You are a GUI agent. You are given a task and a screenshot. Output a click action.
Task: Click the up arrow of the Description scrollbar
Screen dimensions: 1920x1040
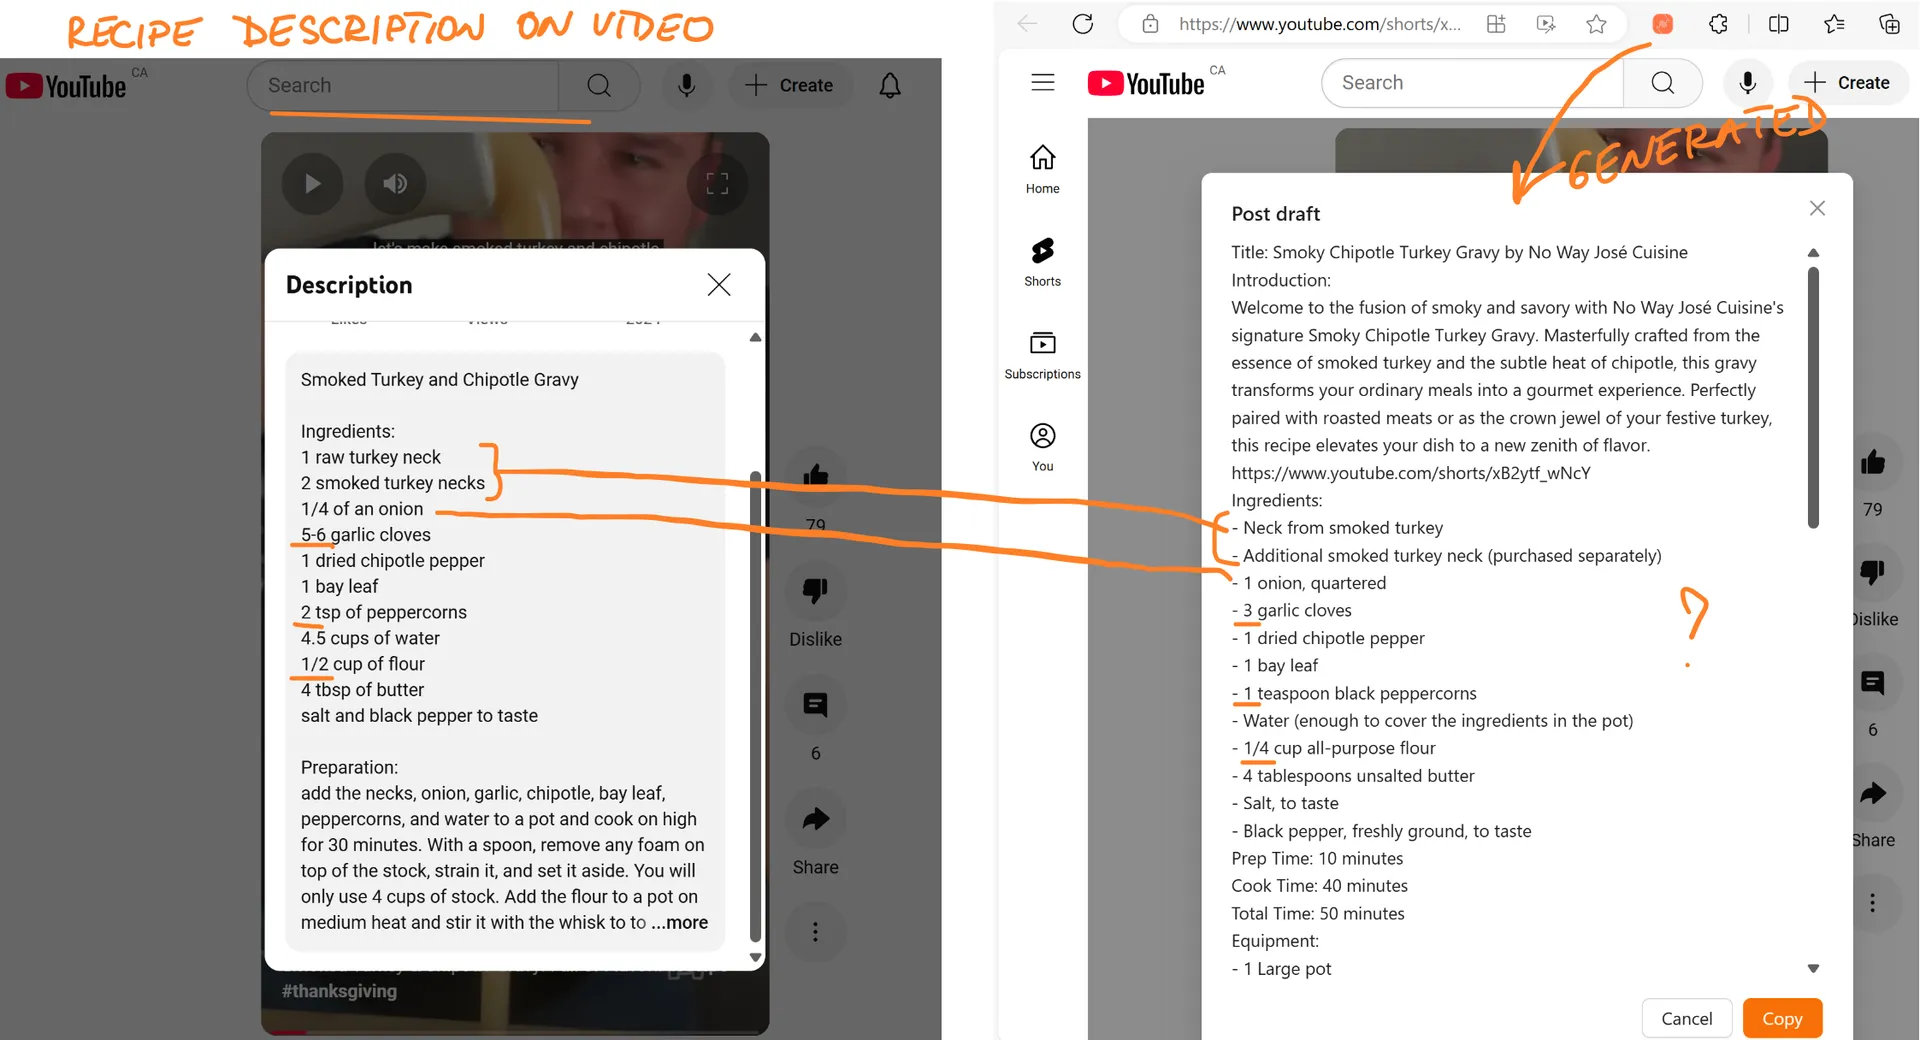pyautogui.click(x=755, y=338)
